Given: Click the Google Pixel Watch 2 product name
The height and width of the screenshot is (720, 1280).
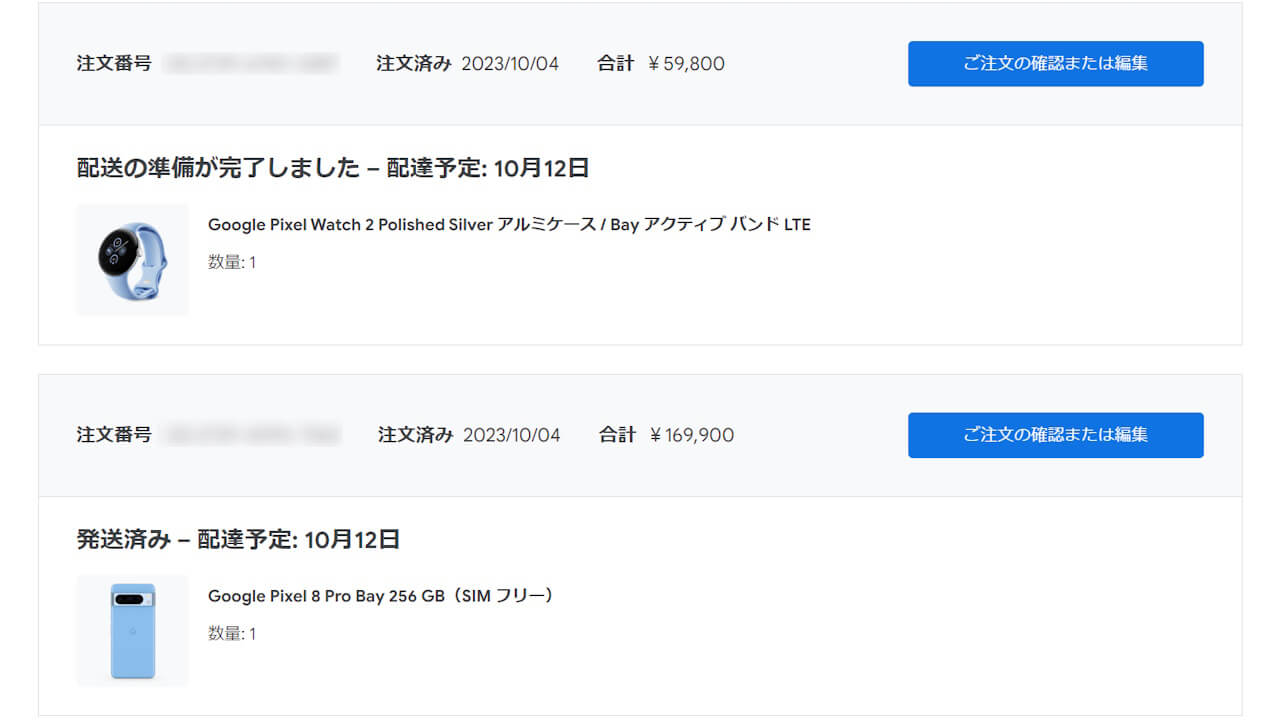Looking at the screenshot, I should coord(509,225).
